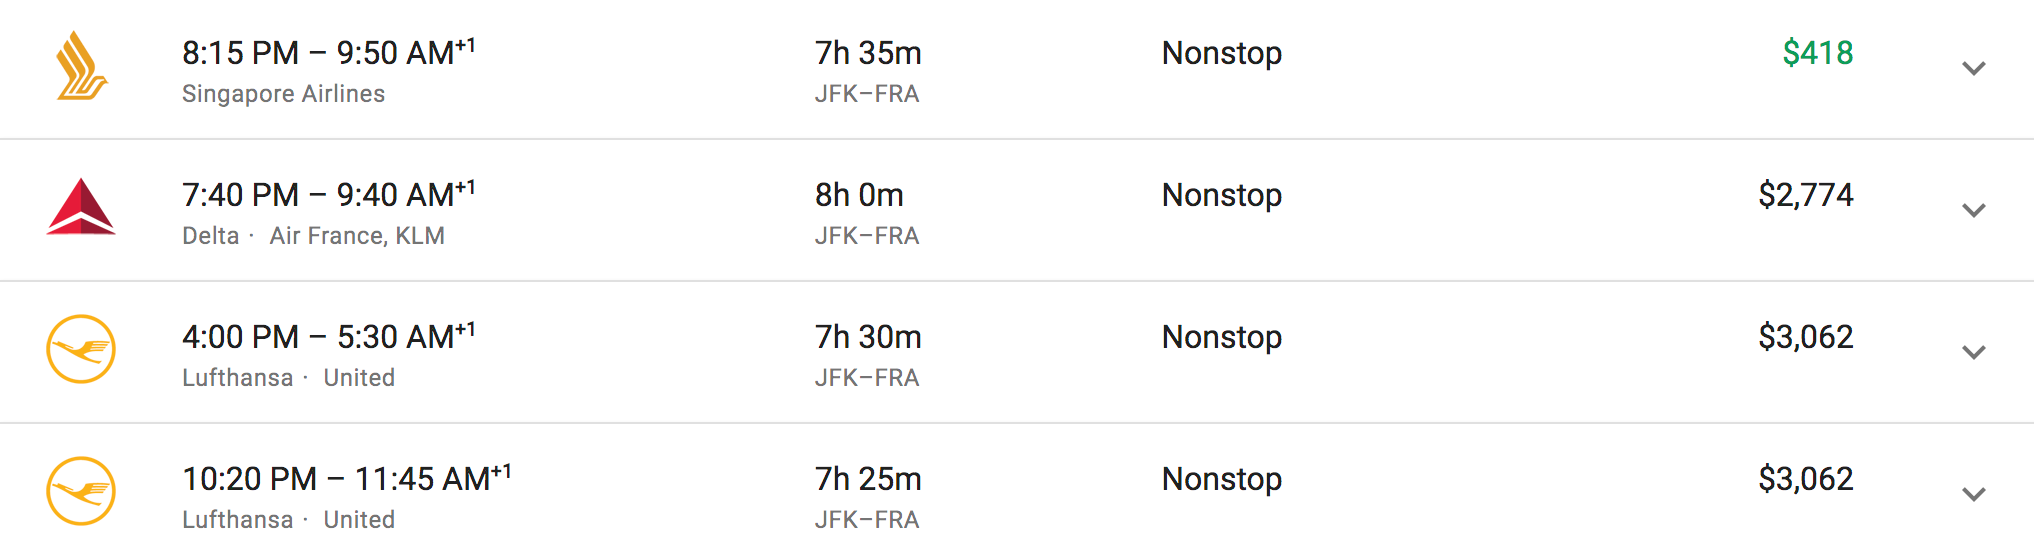2034x548 pixels.
Task: Select the 8:15 PM – 9:50 AM flight
Action: coord(328,52)
